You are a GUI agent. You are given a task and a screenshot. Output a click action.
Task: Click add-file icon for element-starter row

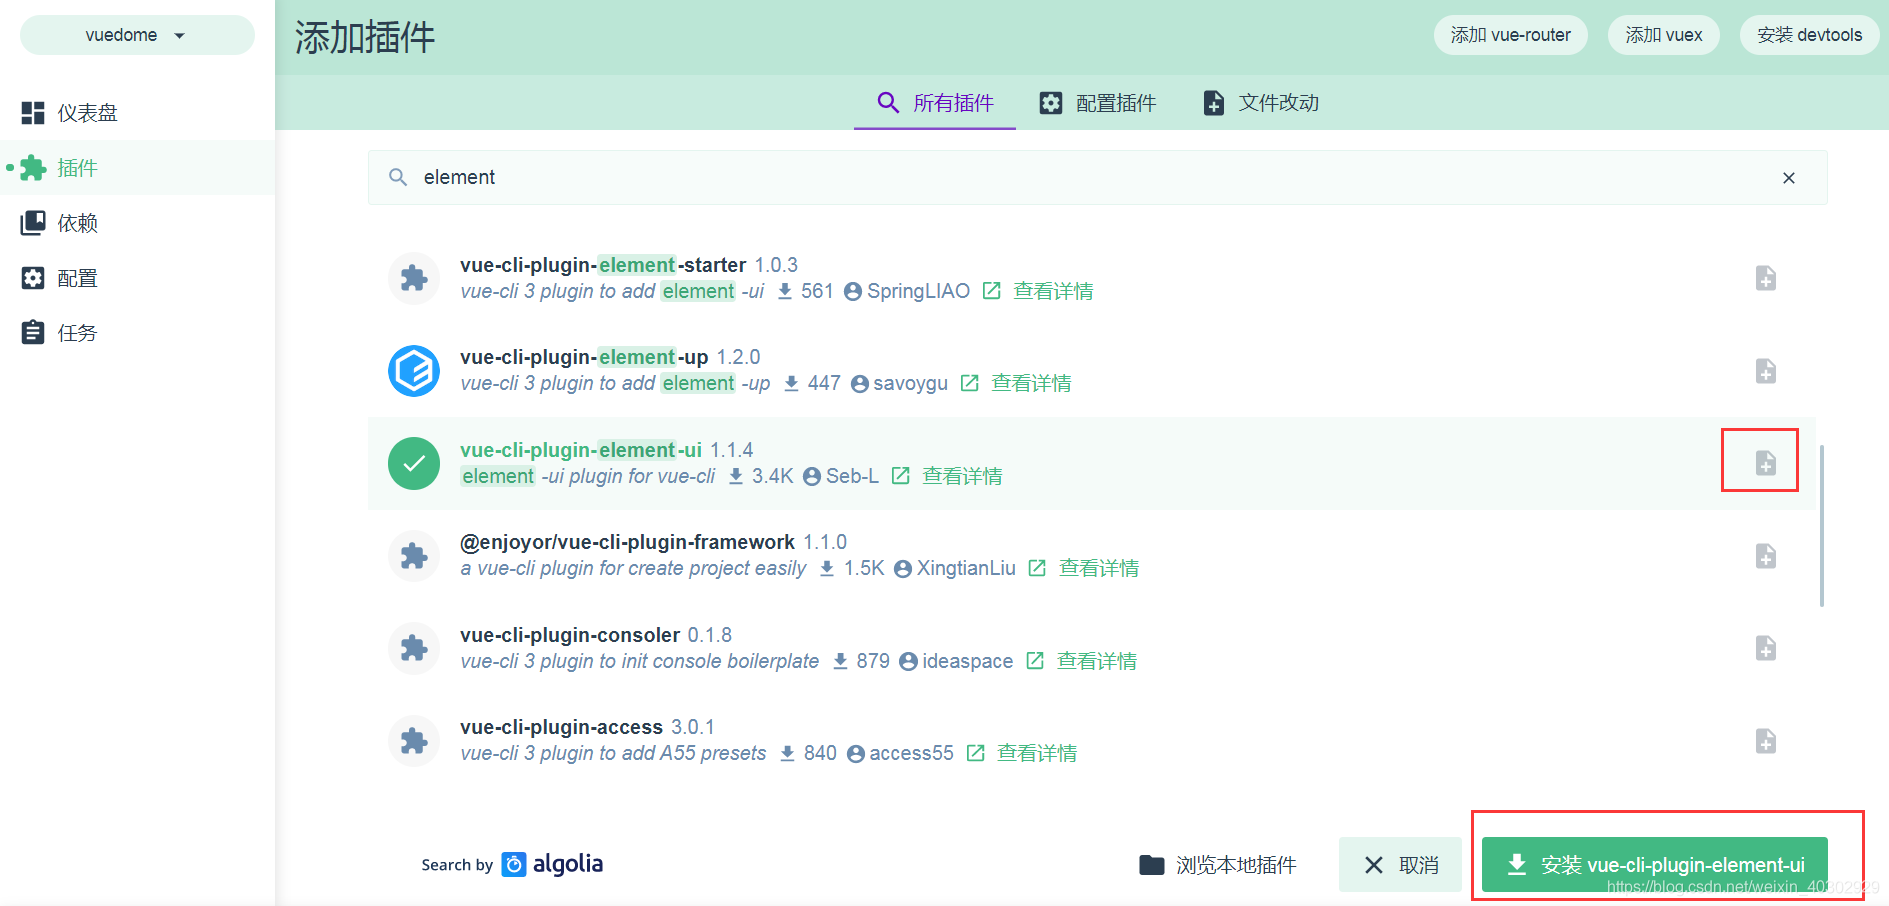pos(1766,278)
